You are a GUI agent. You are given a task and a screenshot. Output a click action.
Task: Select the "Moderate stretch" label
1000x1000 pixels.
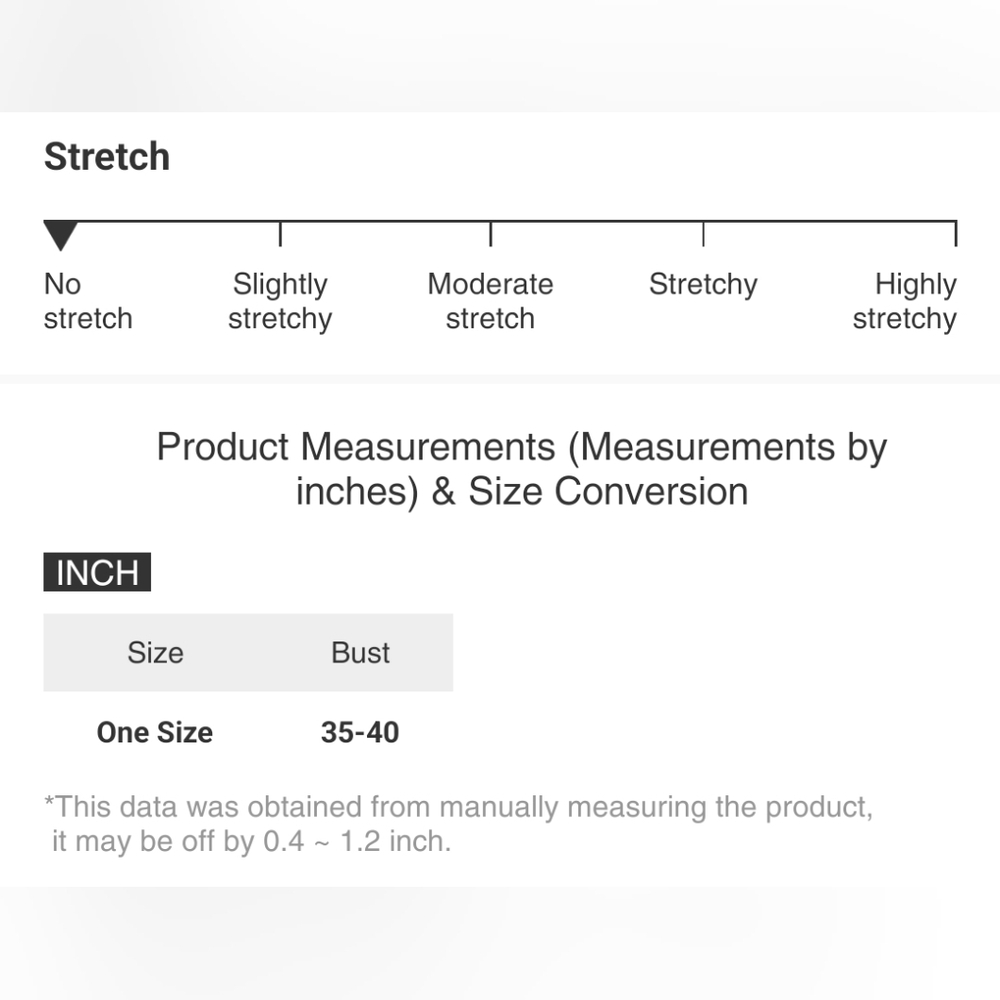(490, 301)
